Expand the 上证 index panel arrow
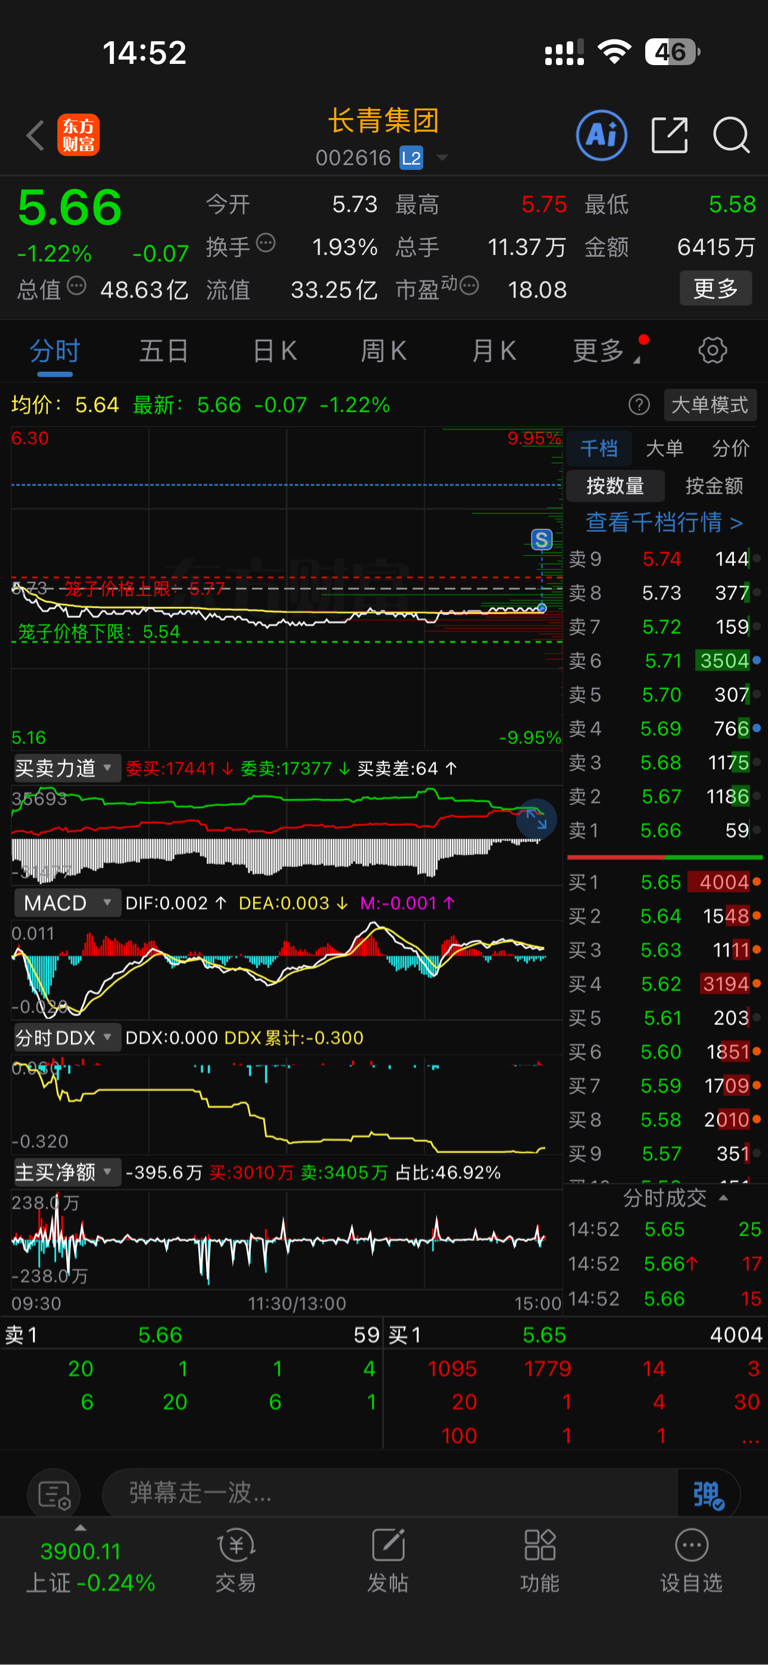Screen dimensions: 768x1665 click(x=80, y=1528)
